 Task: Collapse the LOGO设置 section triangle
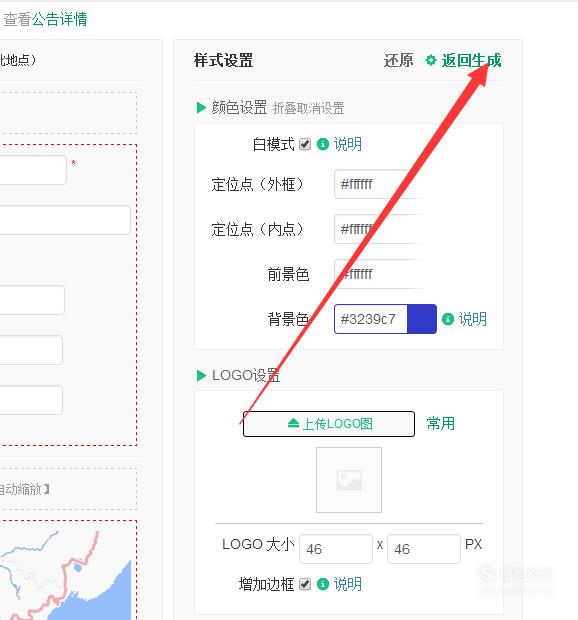click(201, 376)
